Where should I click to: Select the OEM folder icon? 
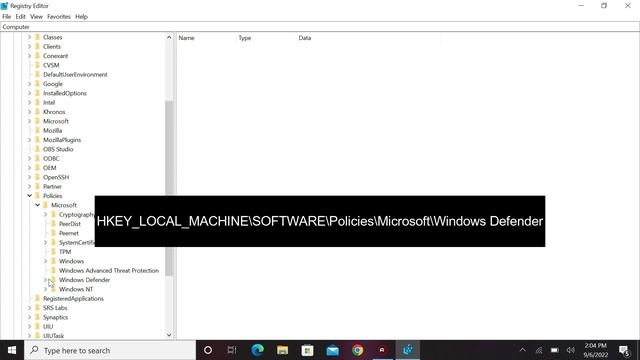click(37, 168)
